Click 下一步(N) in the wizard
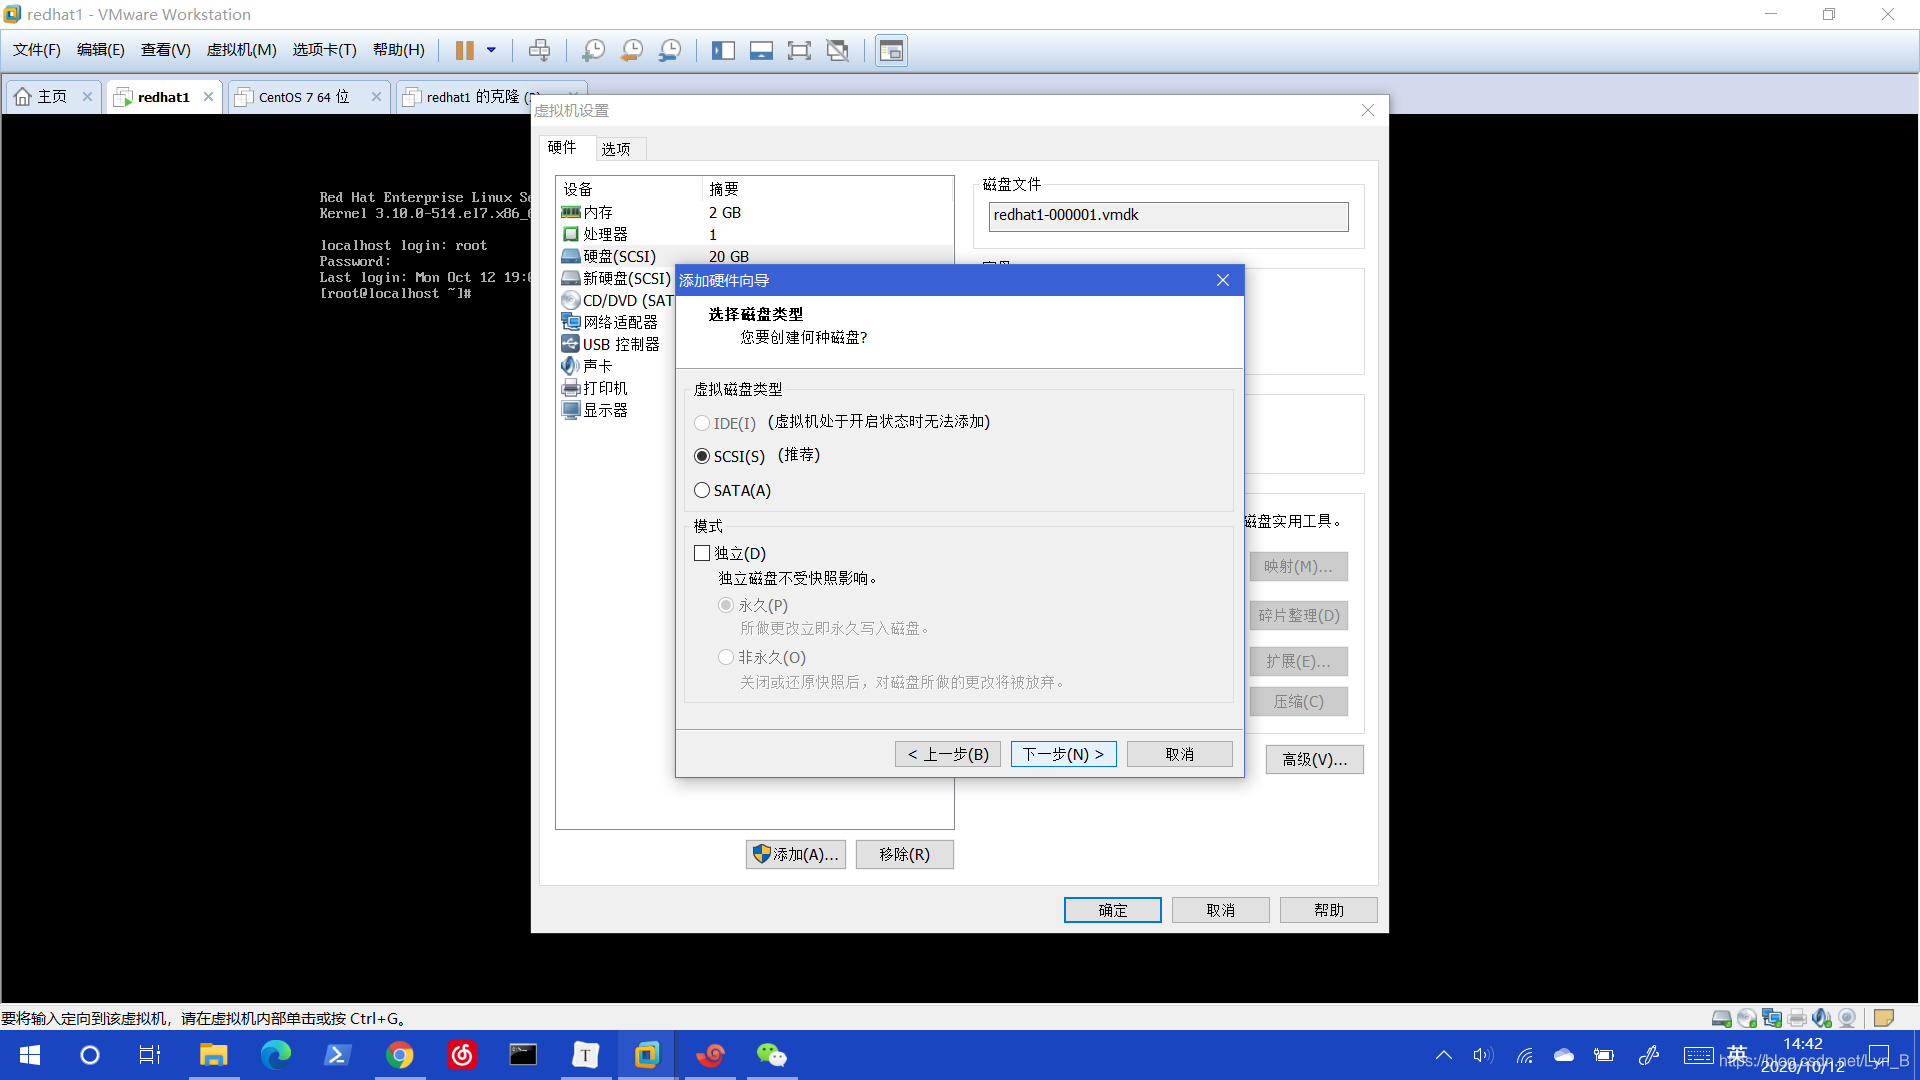 (x=1063, y=754)
